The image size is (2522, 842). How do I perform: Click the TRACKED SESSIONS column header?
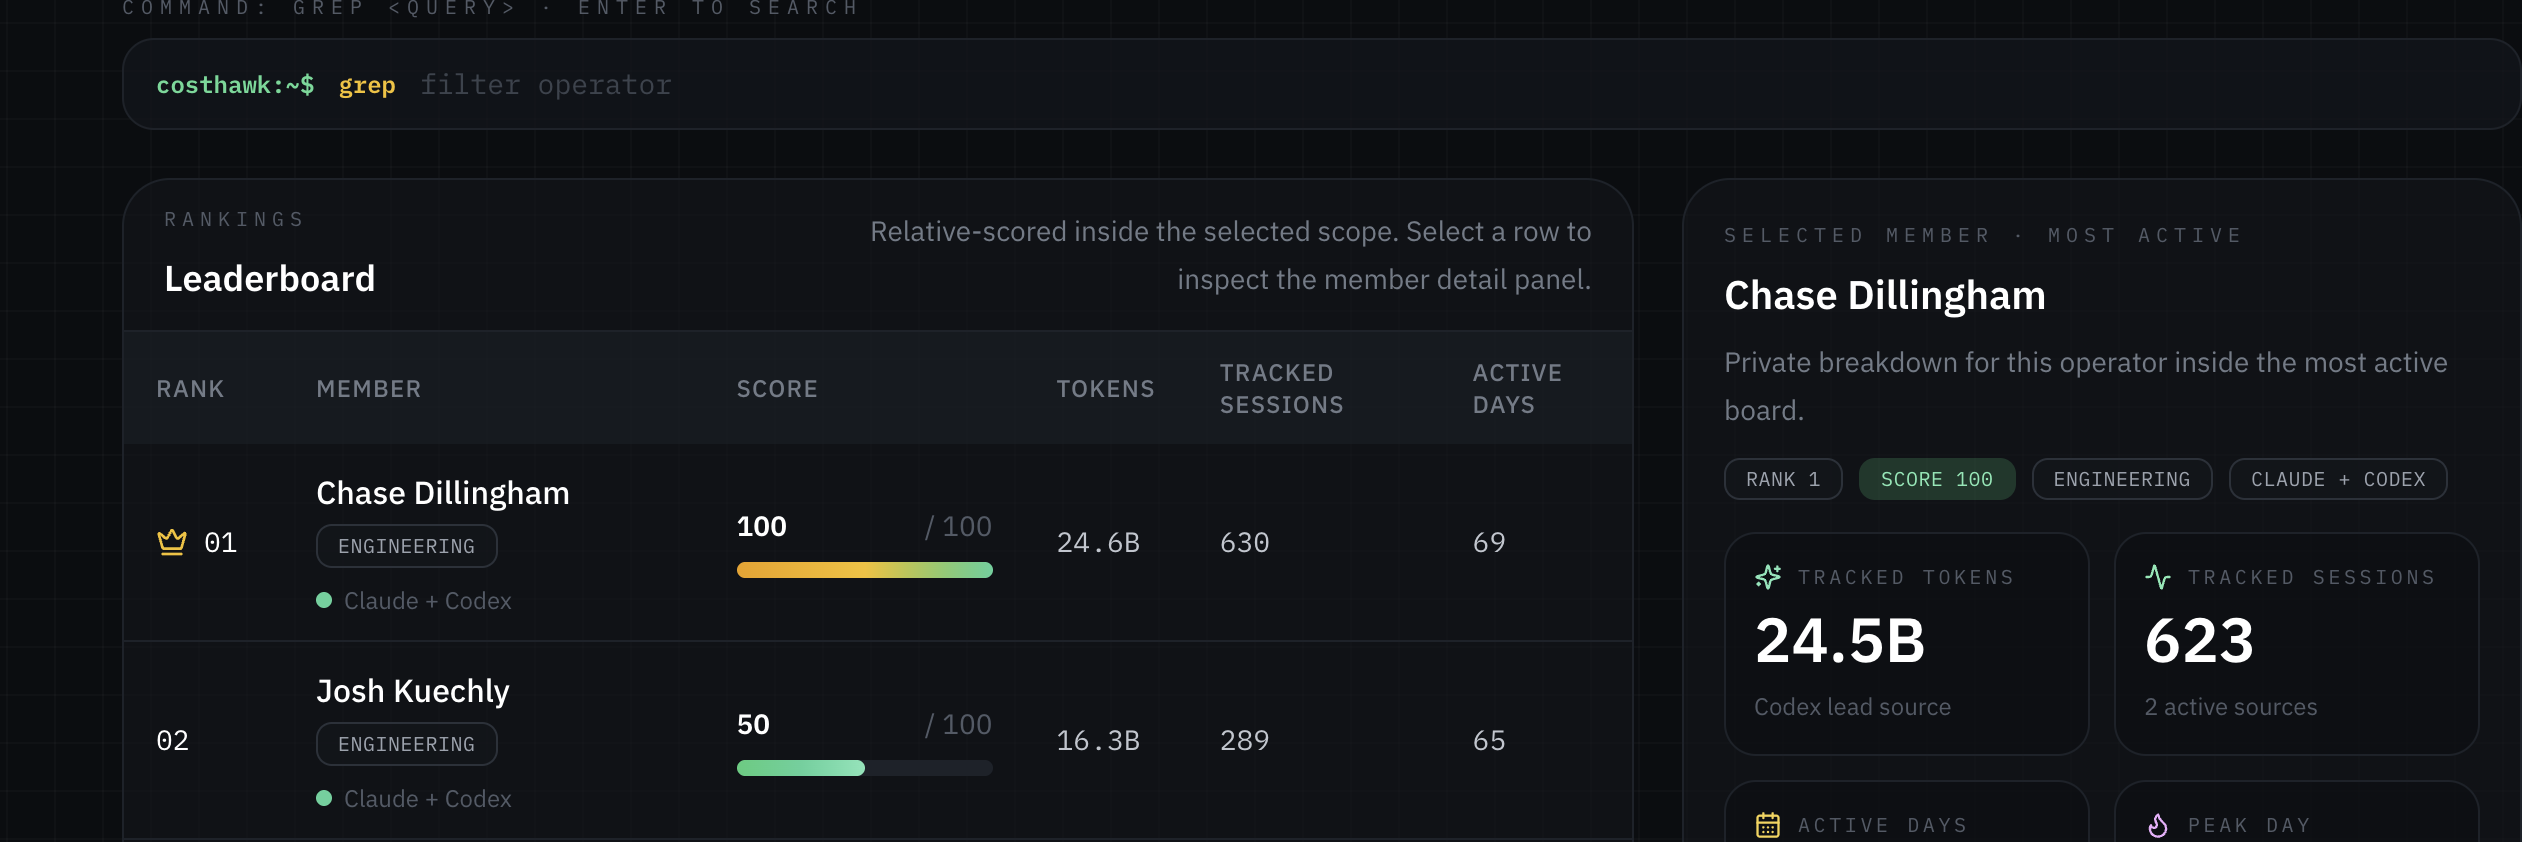coord(1281,388)
